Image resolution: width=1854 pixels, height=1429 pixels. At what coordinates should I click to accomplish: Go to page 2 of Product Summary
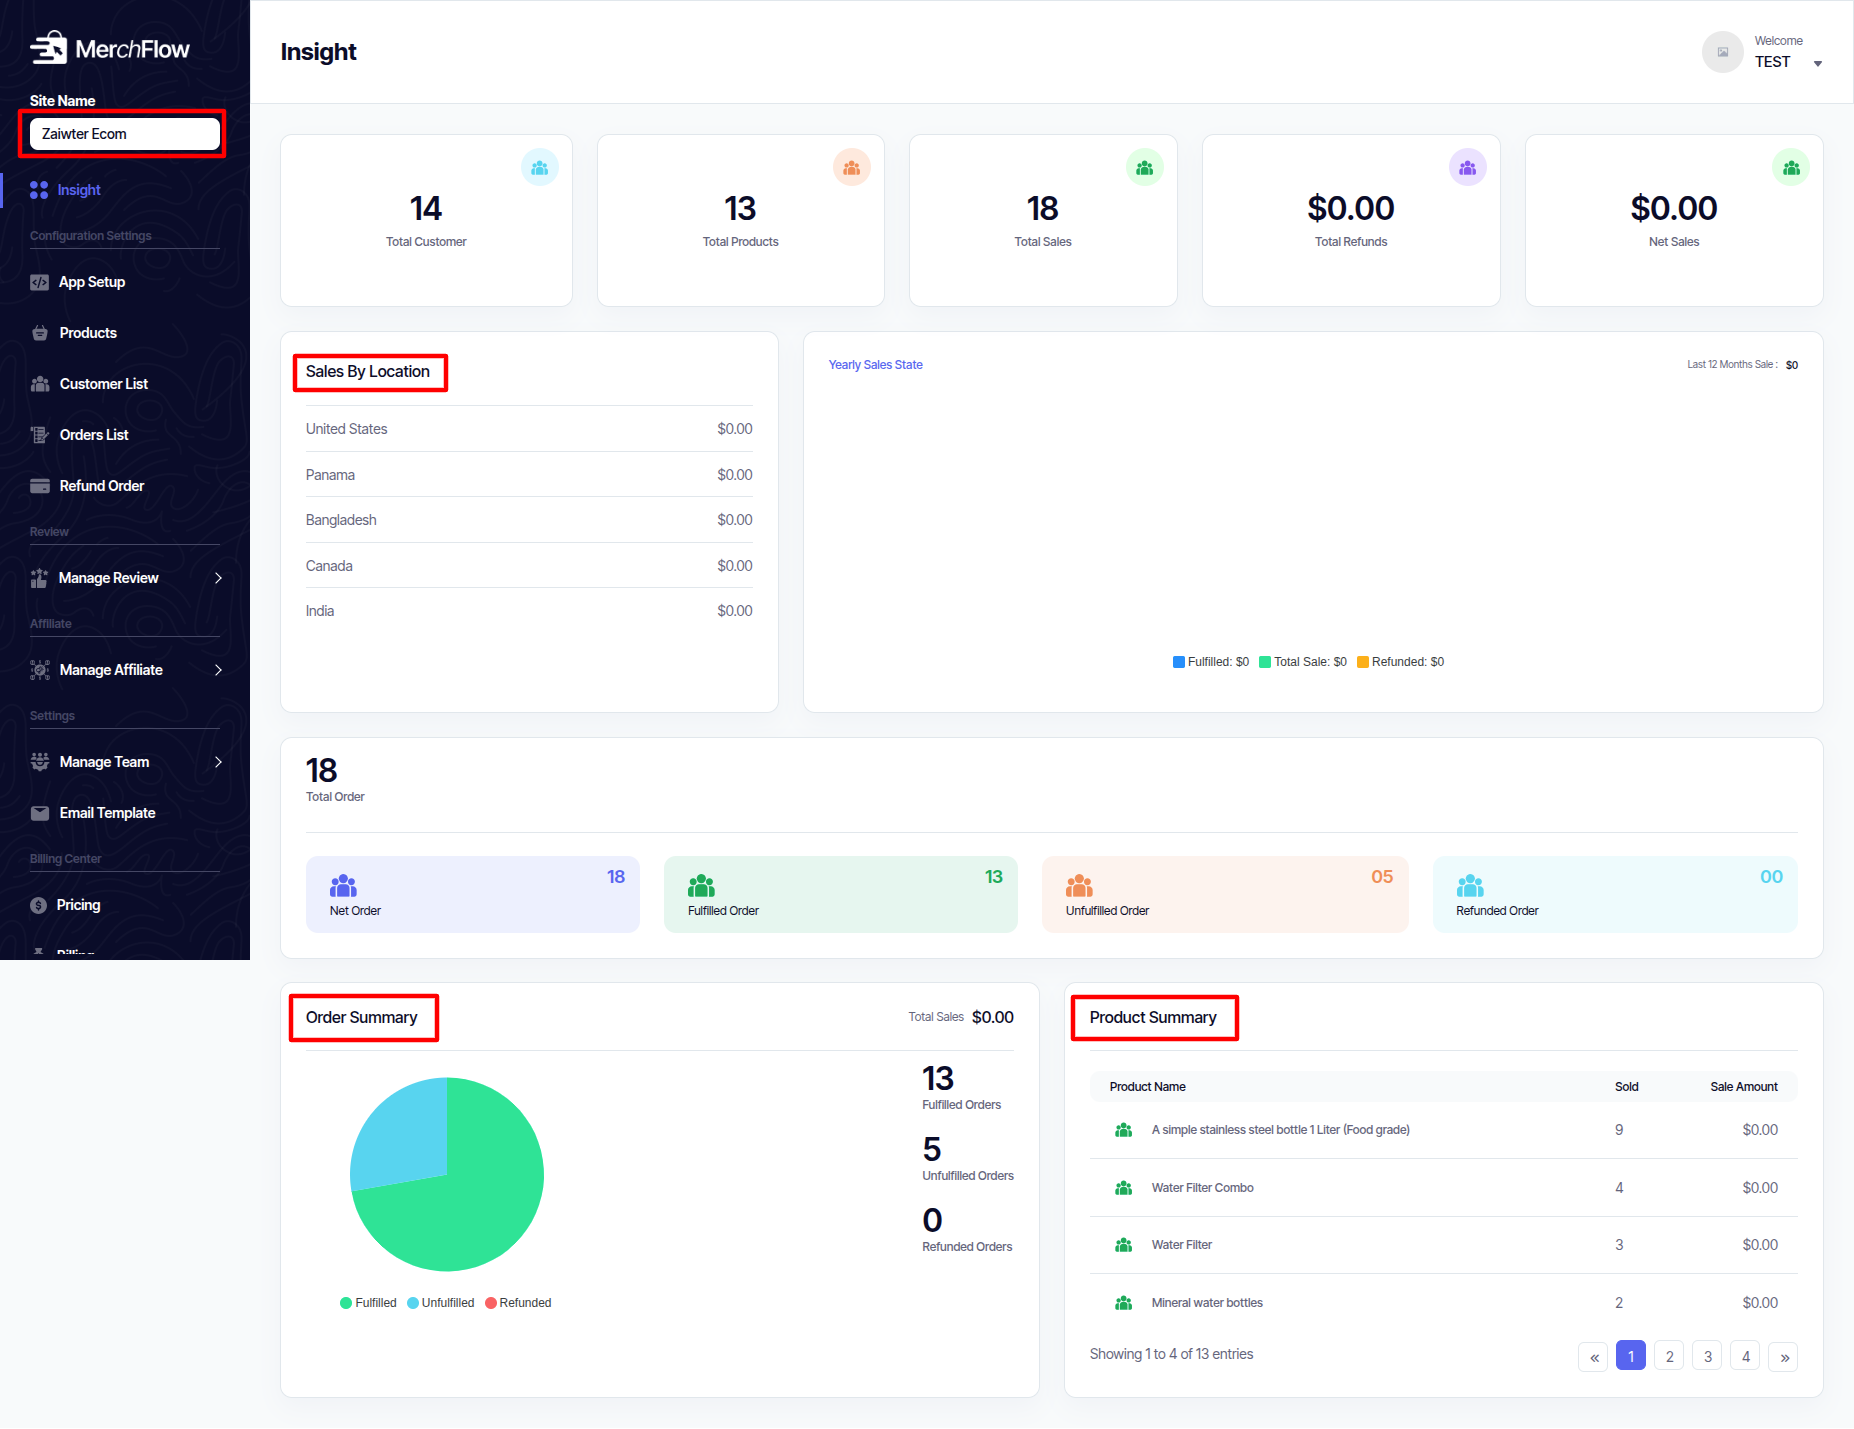(x=1669, y=1356)
